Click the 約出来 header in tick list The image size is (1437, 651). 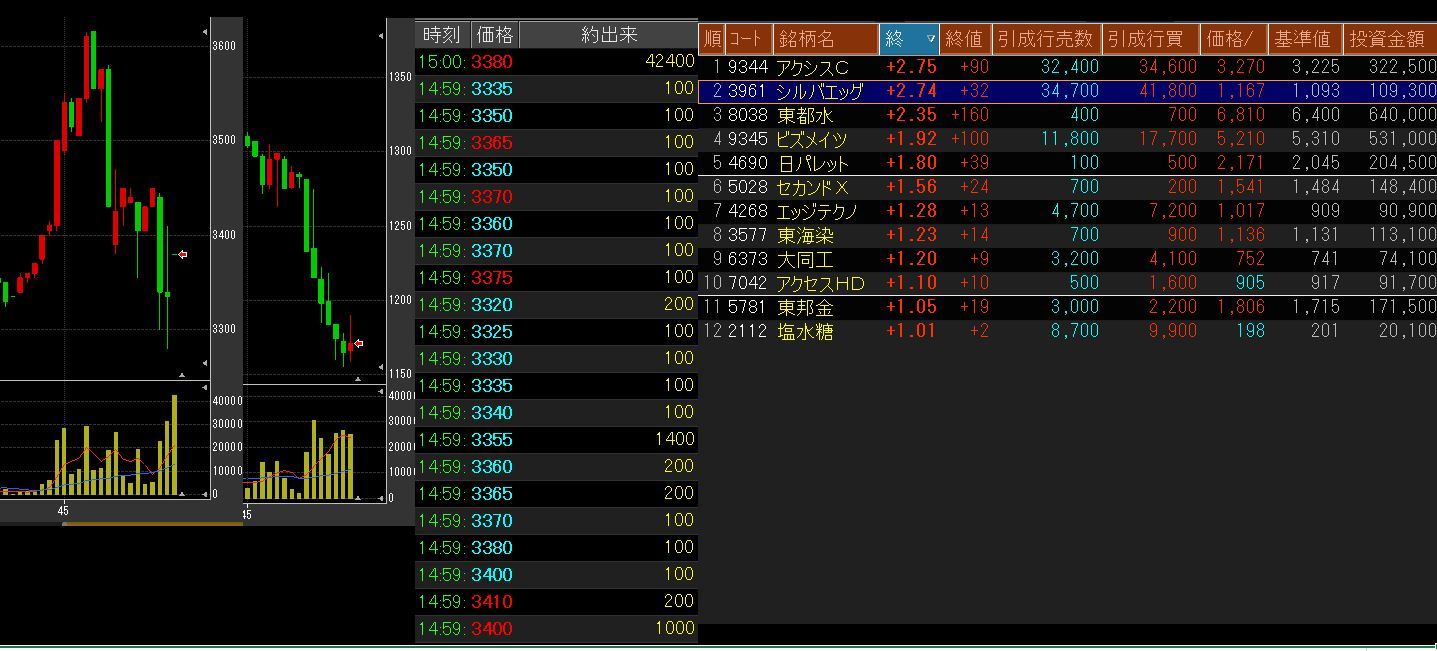pos(608,35)
